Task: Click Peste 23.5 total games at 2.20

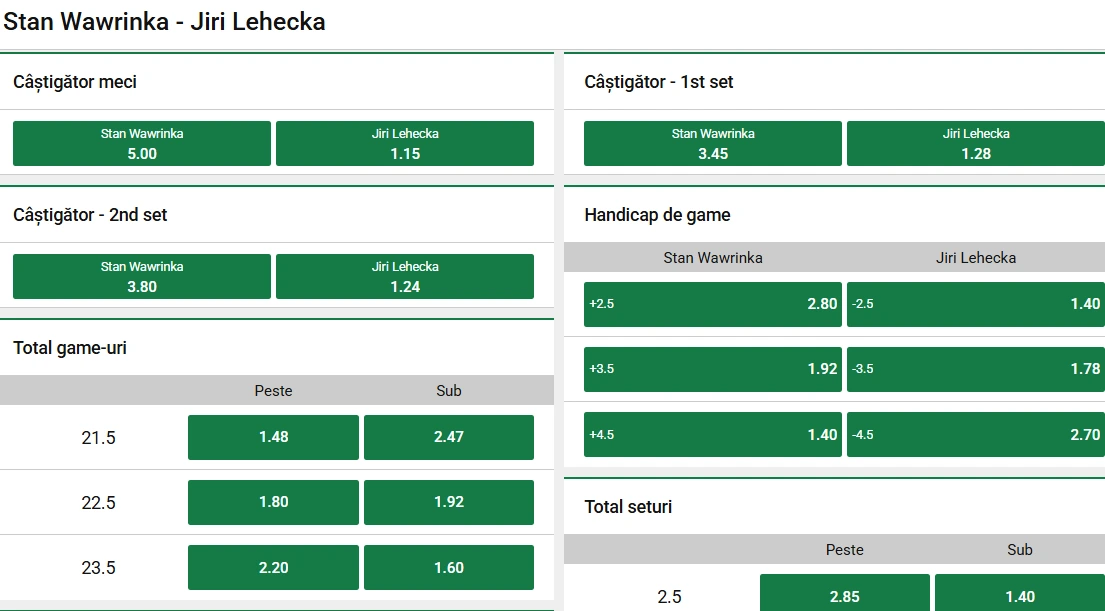Action: (x=273, y=568)
